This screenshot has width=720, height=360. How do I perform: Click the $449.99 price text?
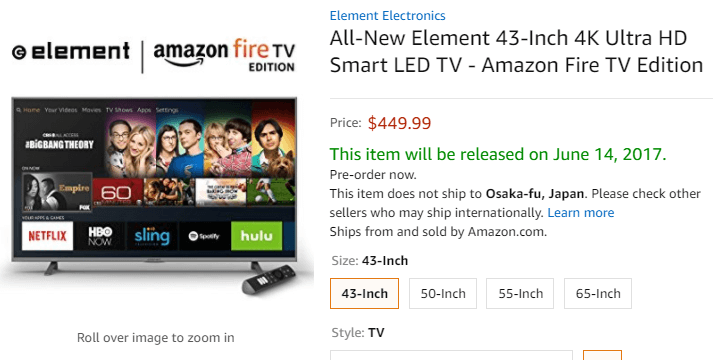pos(399,123)
